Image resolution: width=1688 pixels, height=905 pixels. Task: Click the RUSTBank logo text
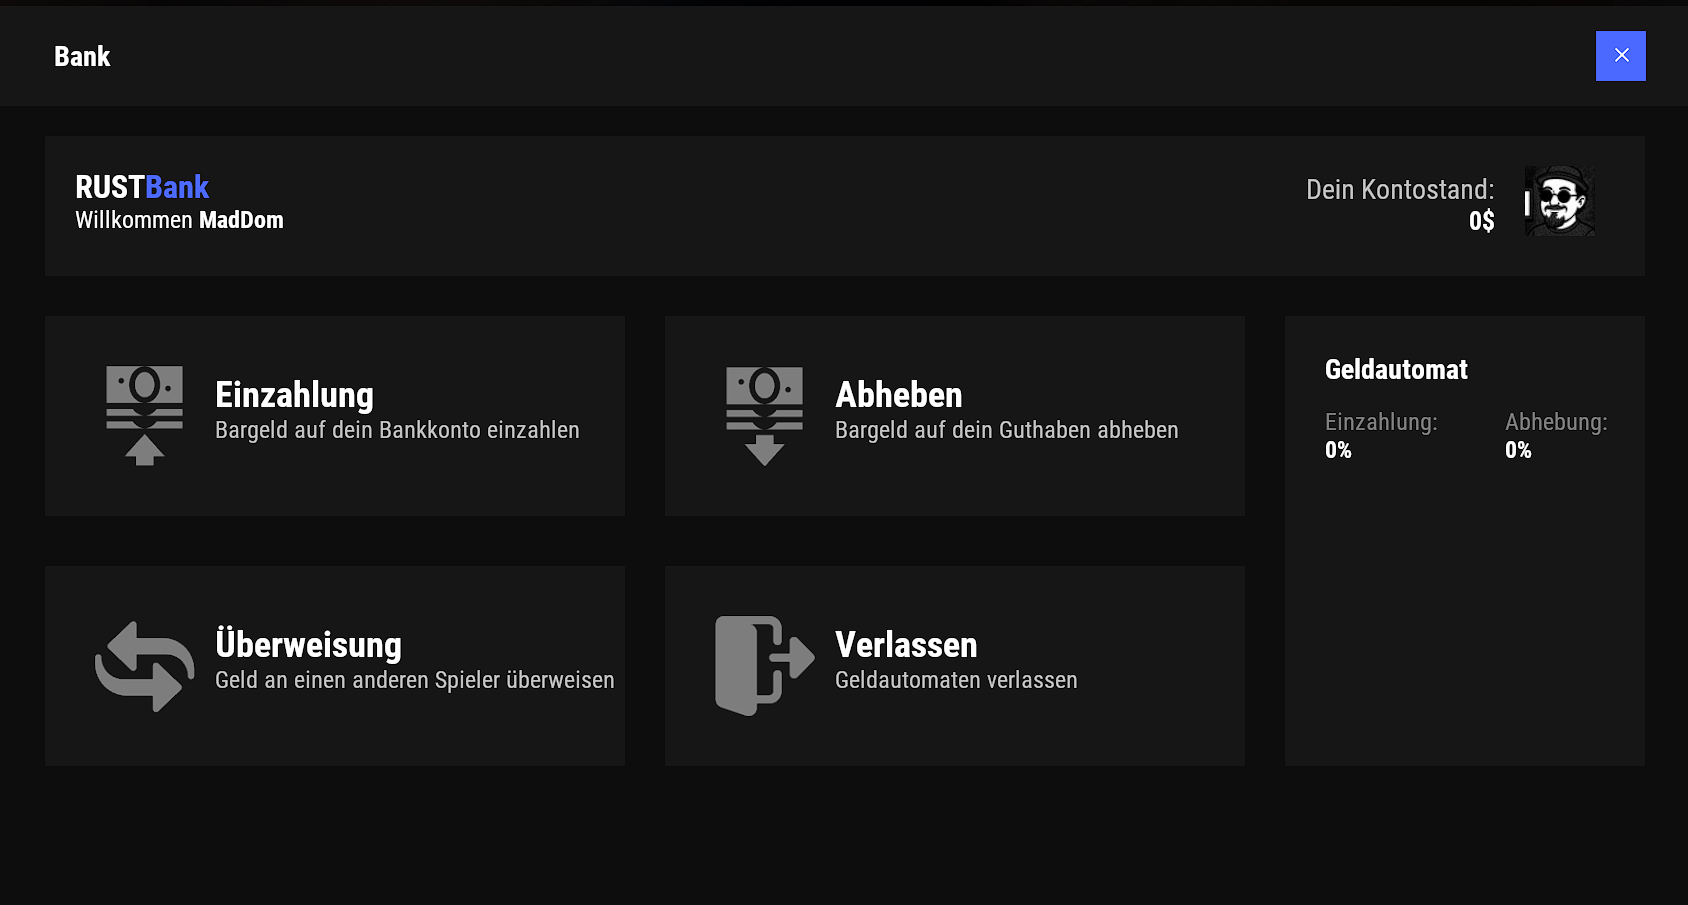coord(142,187)
